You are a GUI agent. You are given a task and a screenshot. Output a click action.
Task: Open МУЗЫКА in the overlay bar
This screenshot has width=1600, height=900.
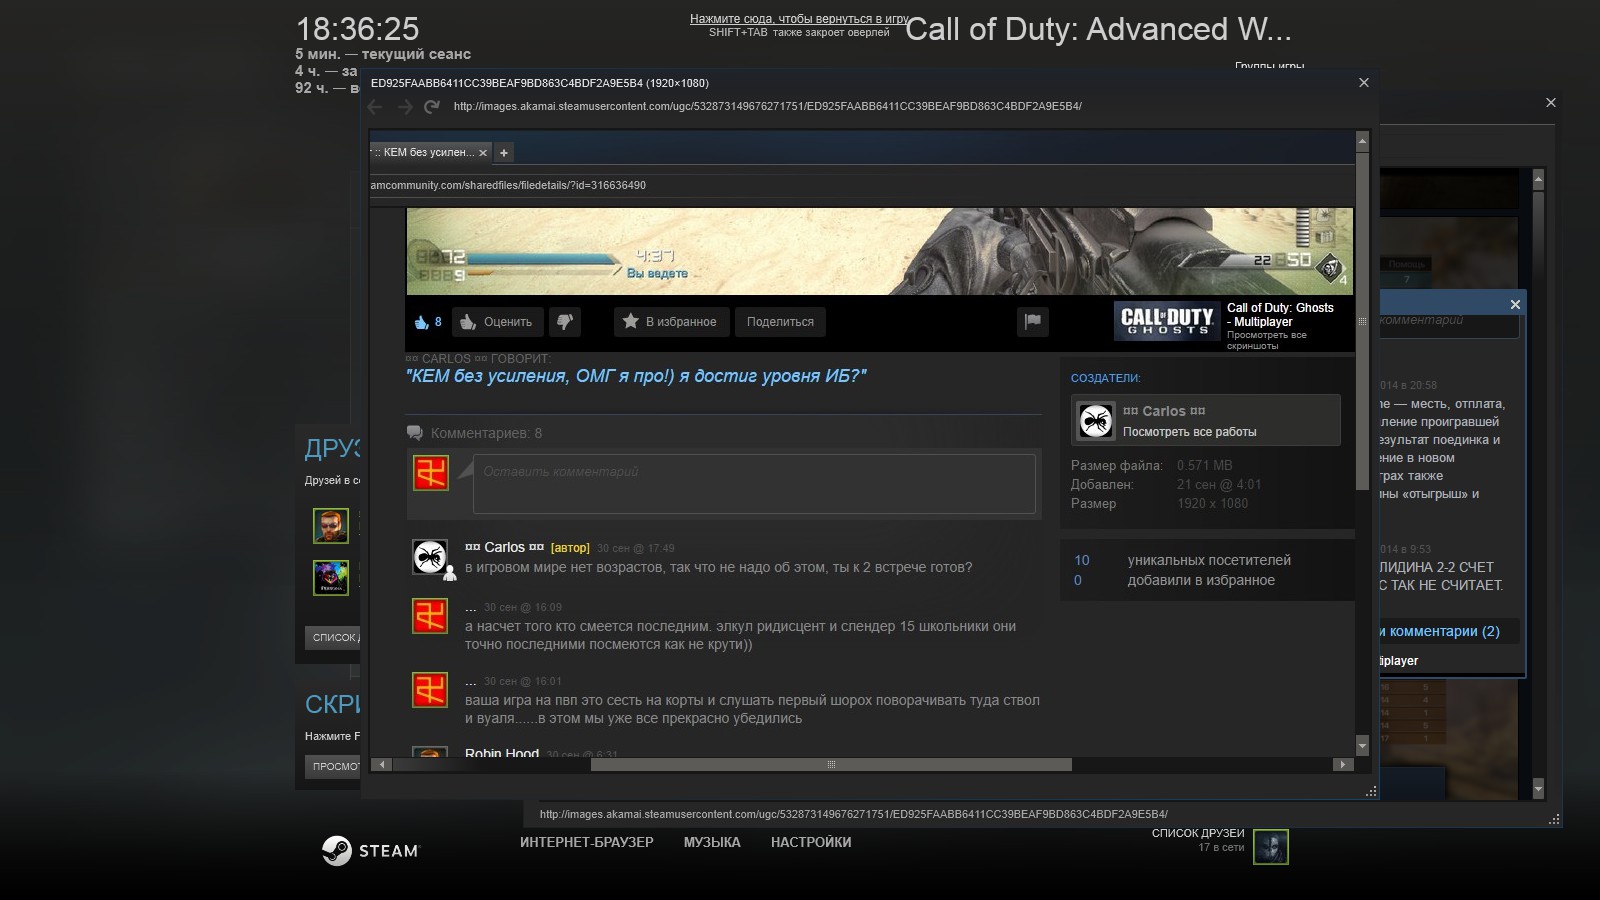tap(712, 842)
